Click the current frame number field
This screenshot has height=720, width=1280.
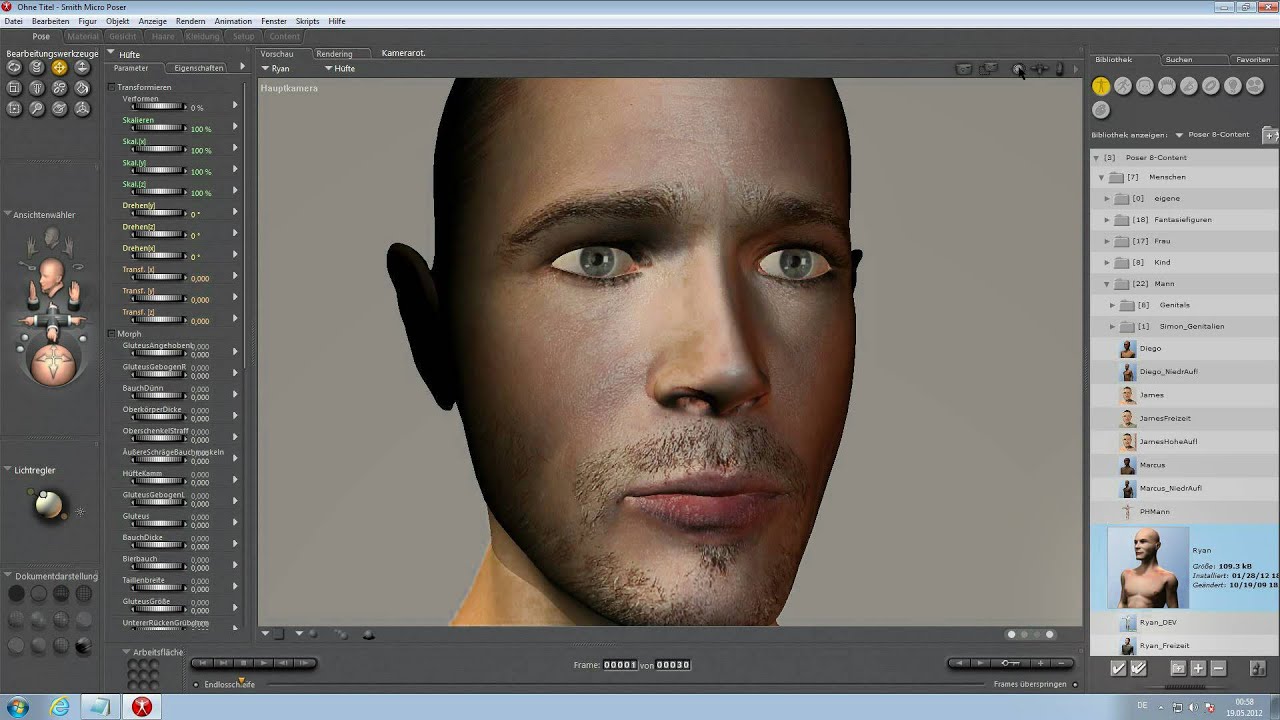coord(620,665)
